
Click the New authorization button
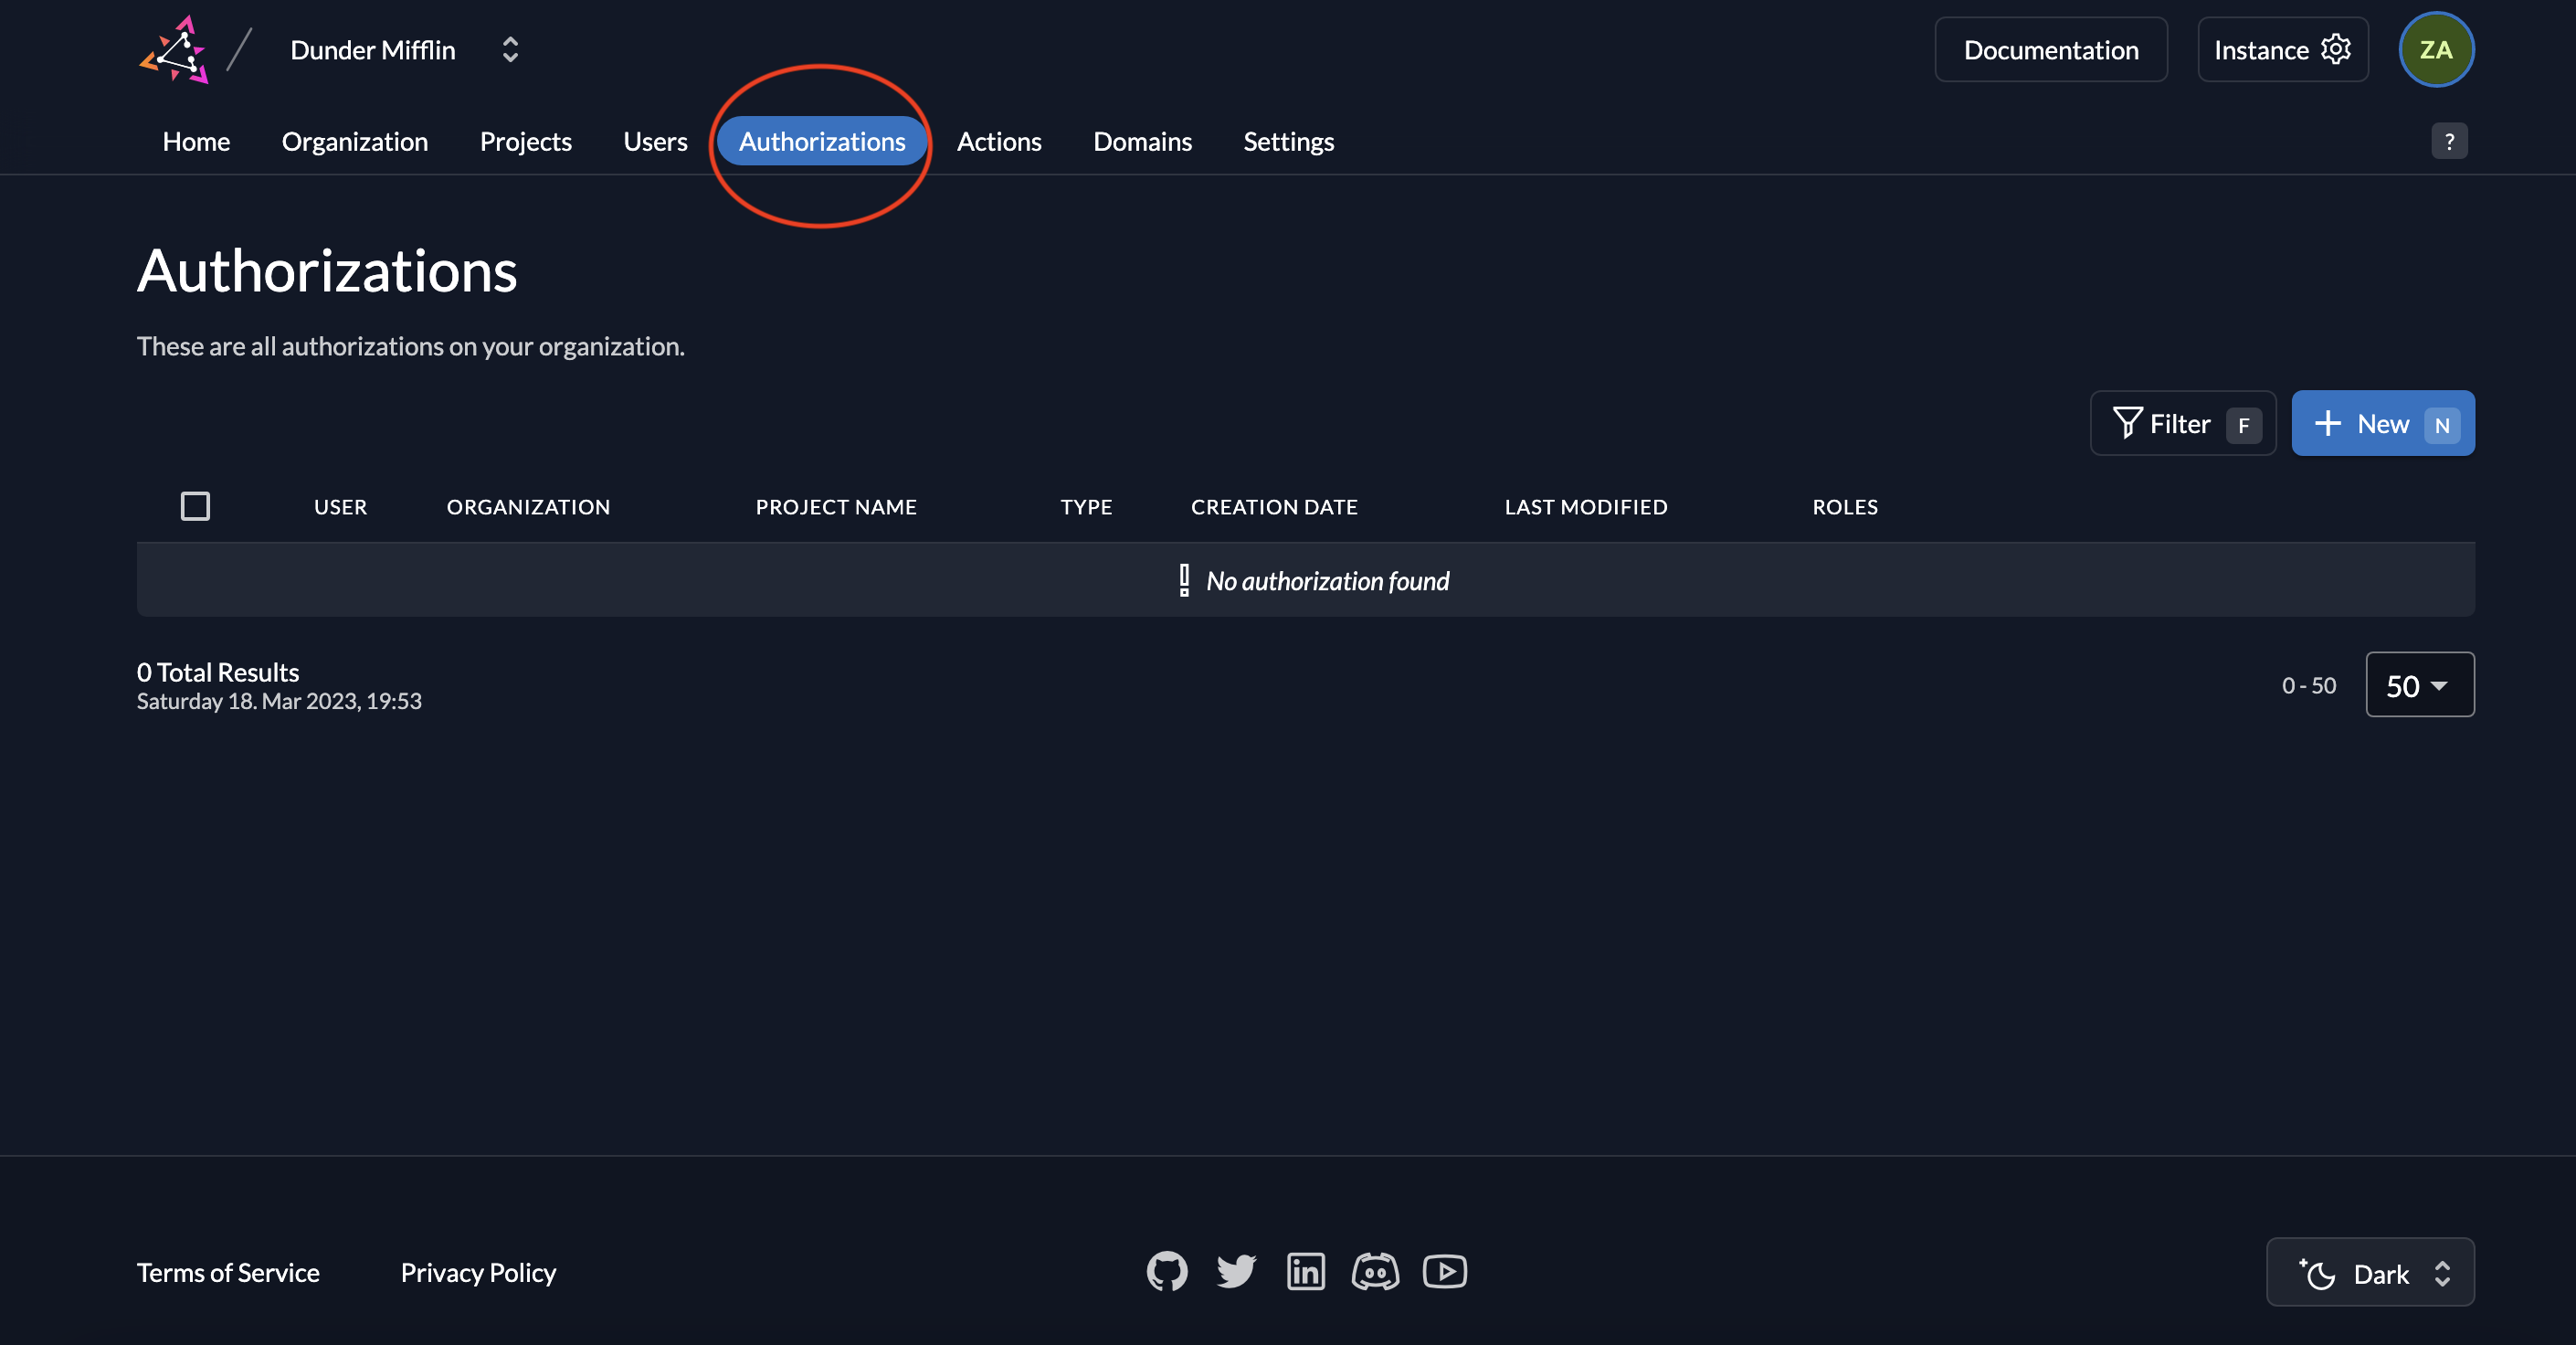tap(2381, 423)
